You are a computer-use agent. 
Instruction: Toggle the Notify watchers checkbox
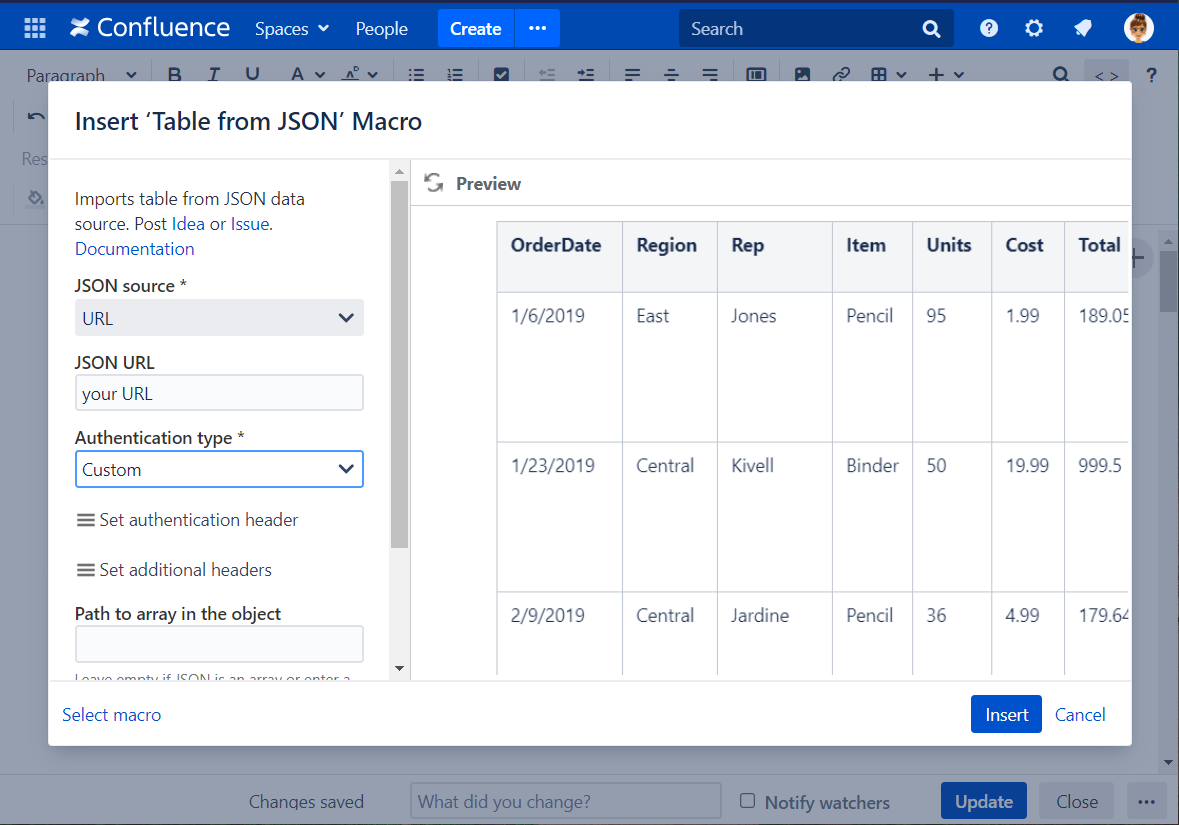pos(747,801)
